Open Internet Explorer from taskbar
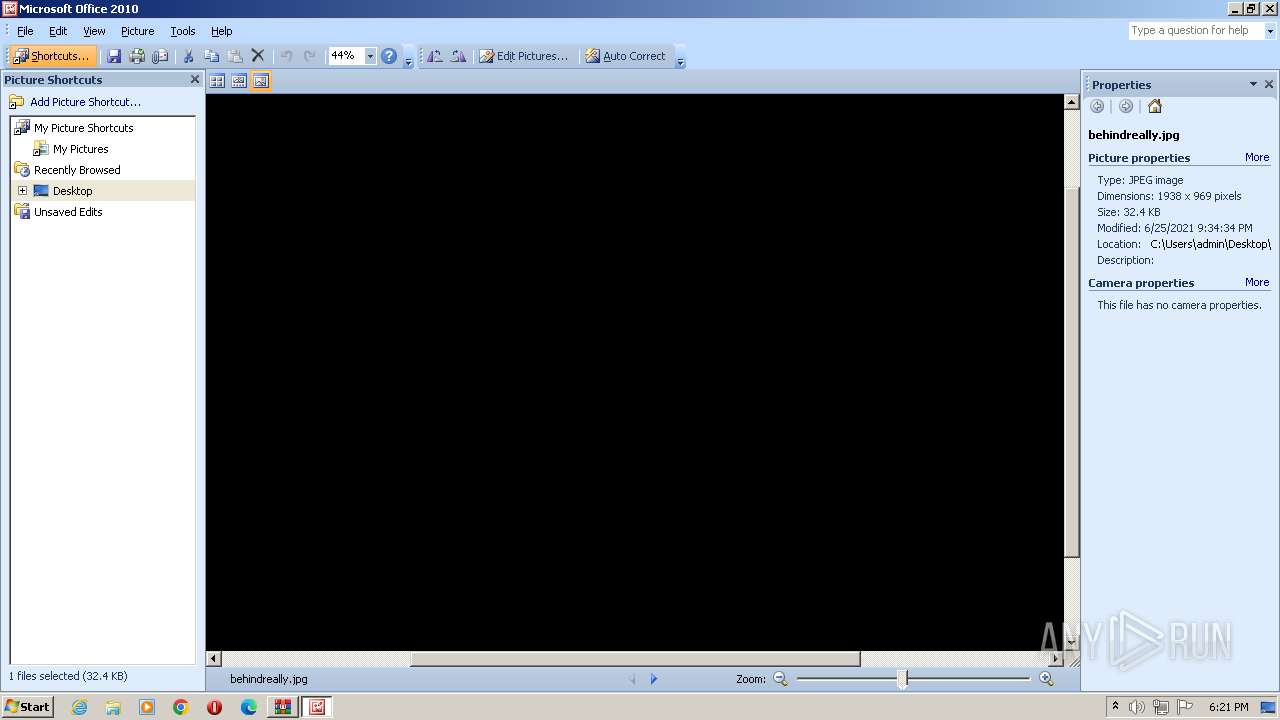The height and width of the screenshot is (720, 1280). (79, 707)
